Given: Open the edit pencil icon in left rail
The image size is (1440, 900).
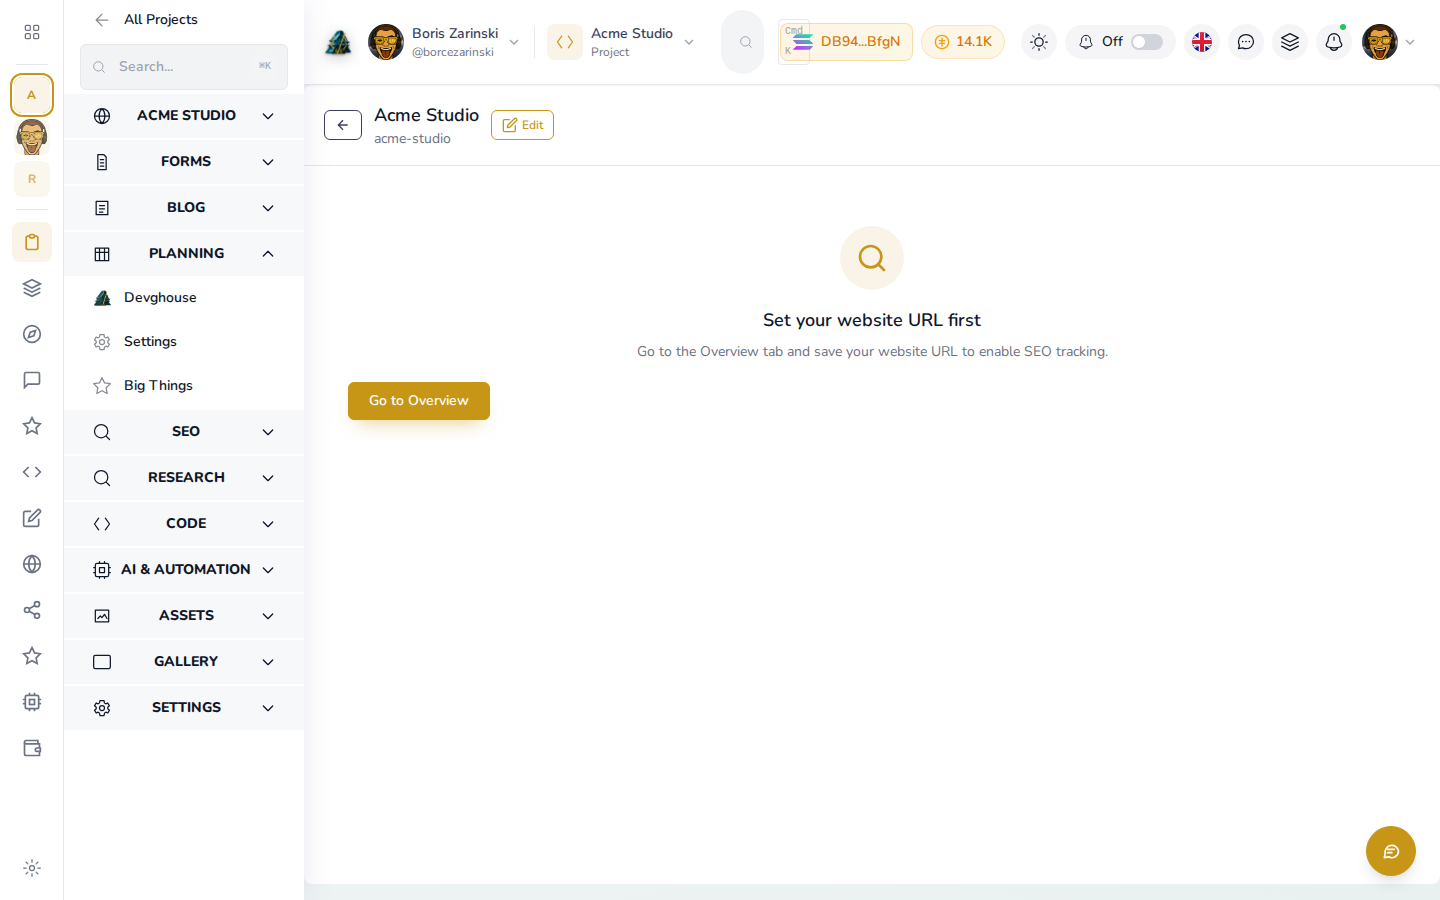Looking at the screenshot, I should pos(32,518).
